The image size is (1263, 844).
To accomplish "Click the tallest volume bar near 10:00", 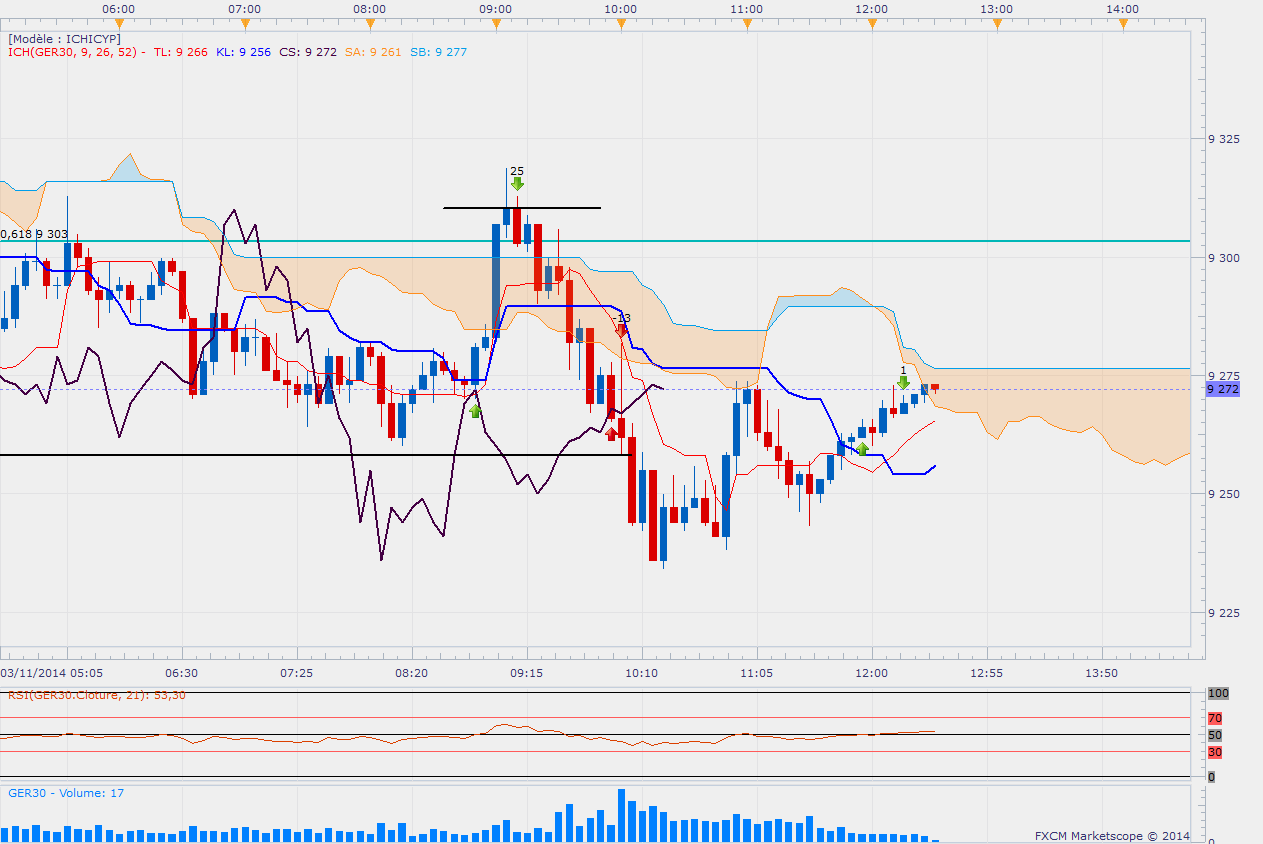I will (x=621, y=815).
